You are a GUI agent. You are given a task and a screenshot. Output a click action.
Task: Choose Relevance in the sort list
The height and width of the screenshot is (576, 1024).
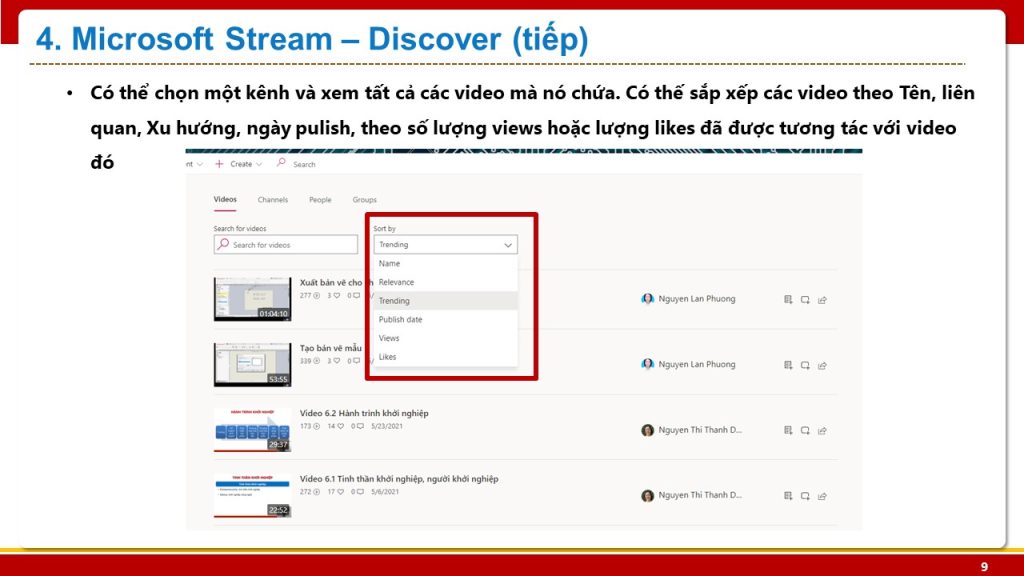[x=445, y=282]
